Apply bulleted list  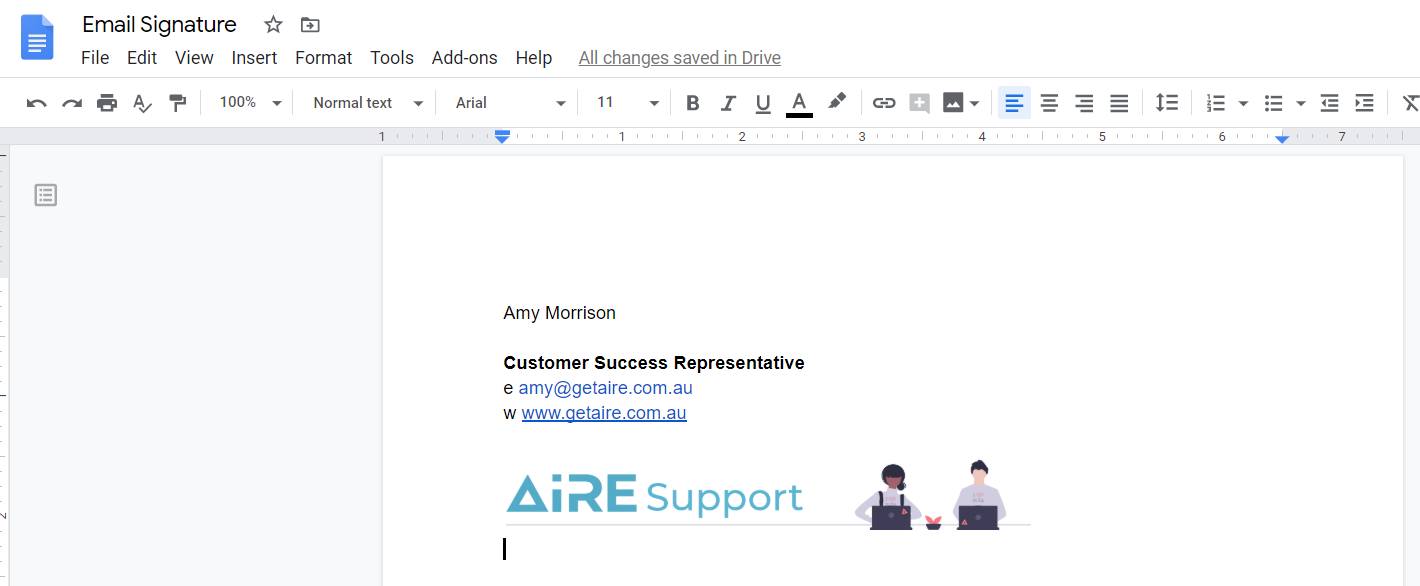coord(1274,102)
